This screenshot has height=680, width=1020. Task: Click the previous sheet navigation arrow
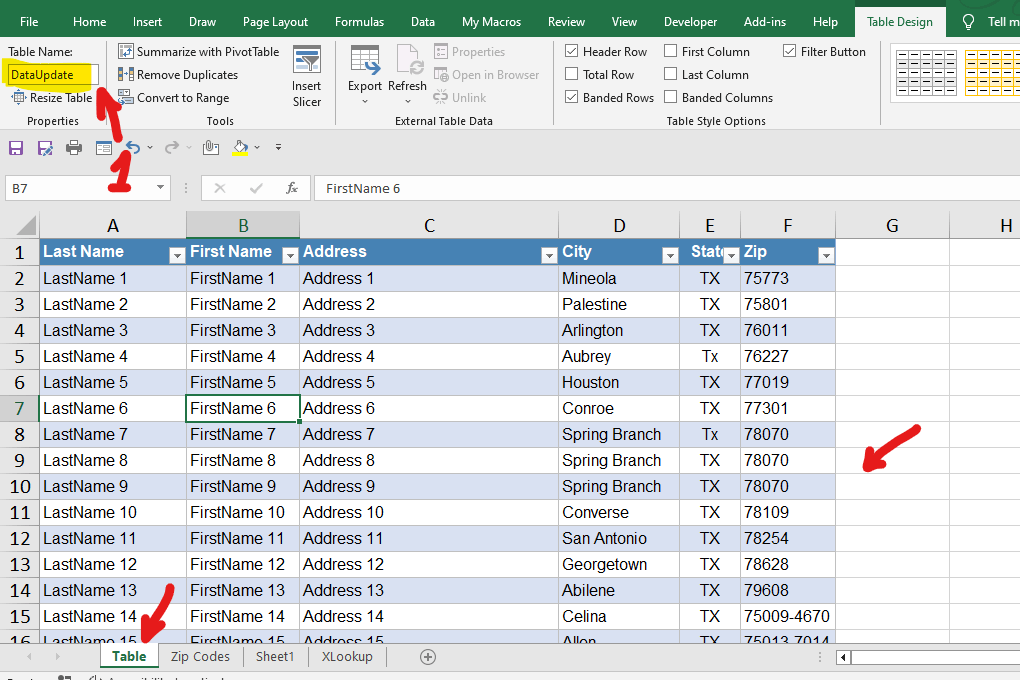click(29, 657)
